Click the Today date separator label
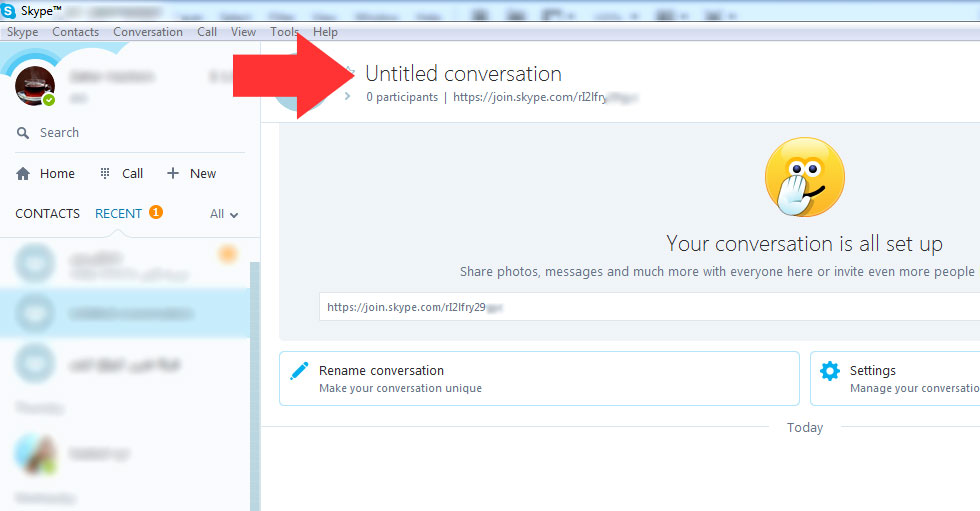This screenshot has height=511, width=980. (x=805, y=427)
